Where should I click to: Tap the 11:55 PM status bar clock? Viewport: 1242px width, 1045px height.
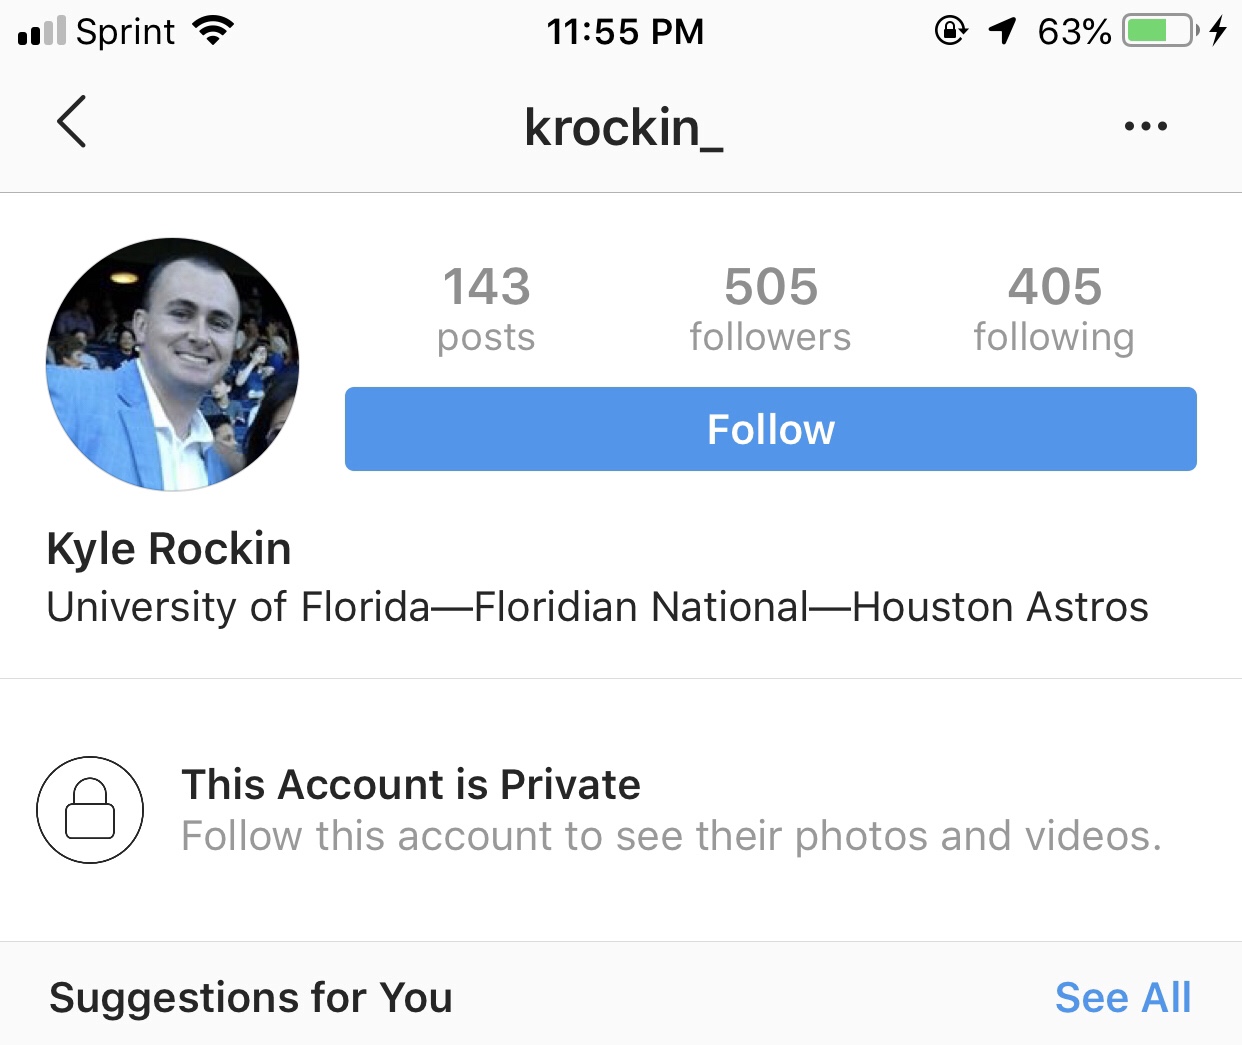click(x=625, y=32)
